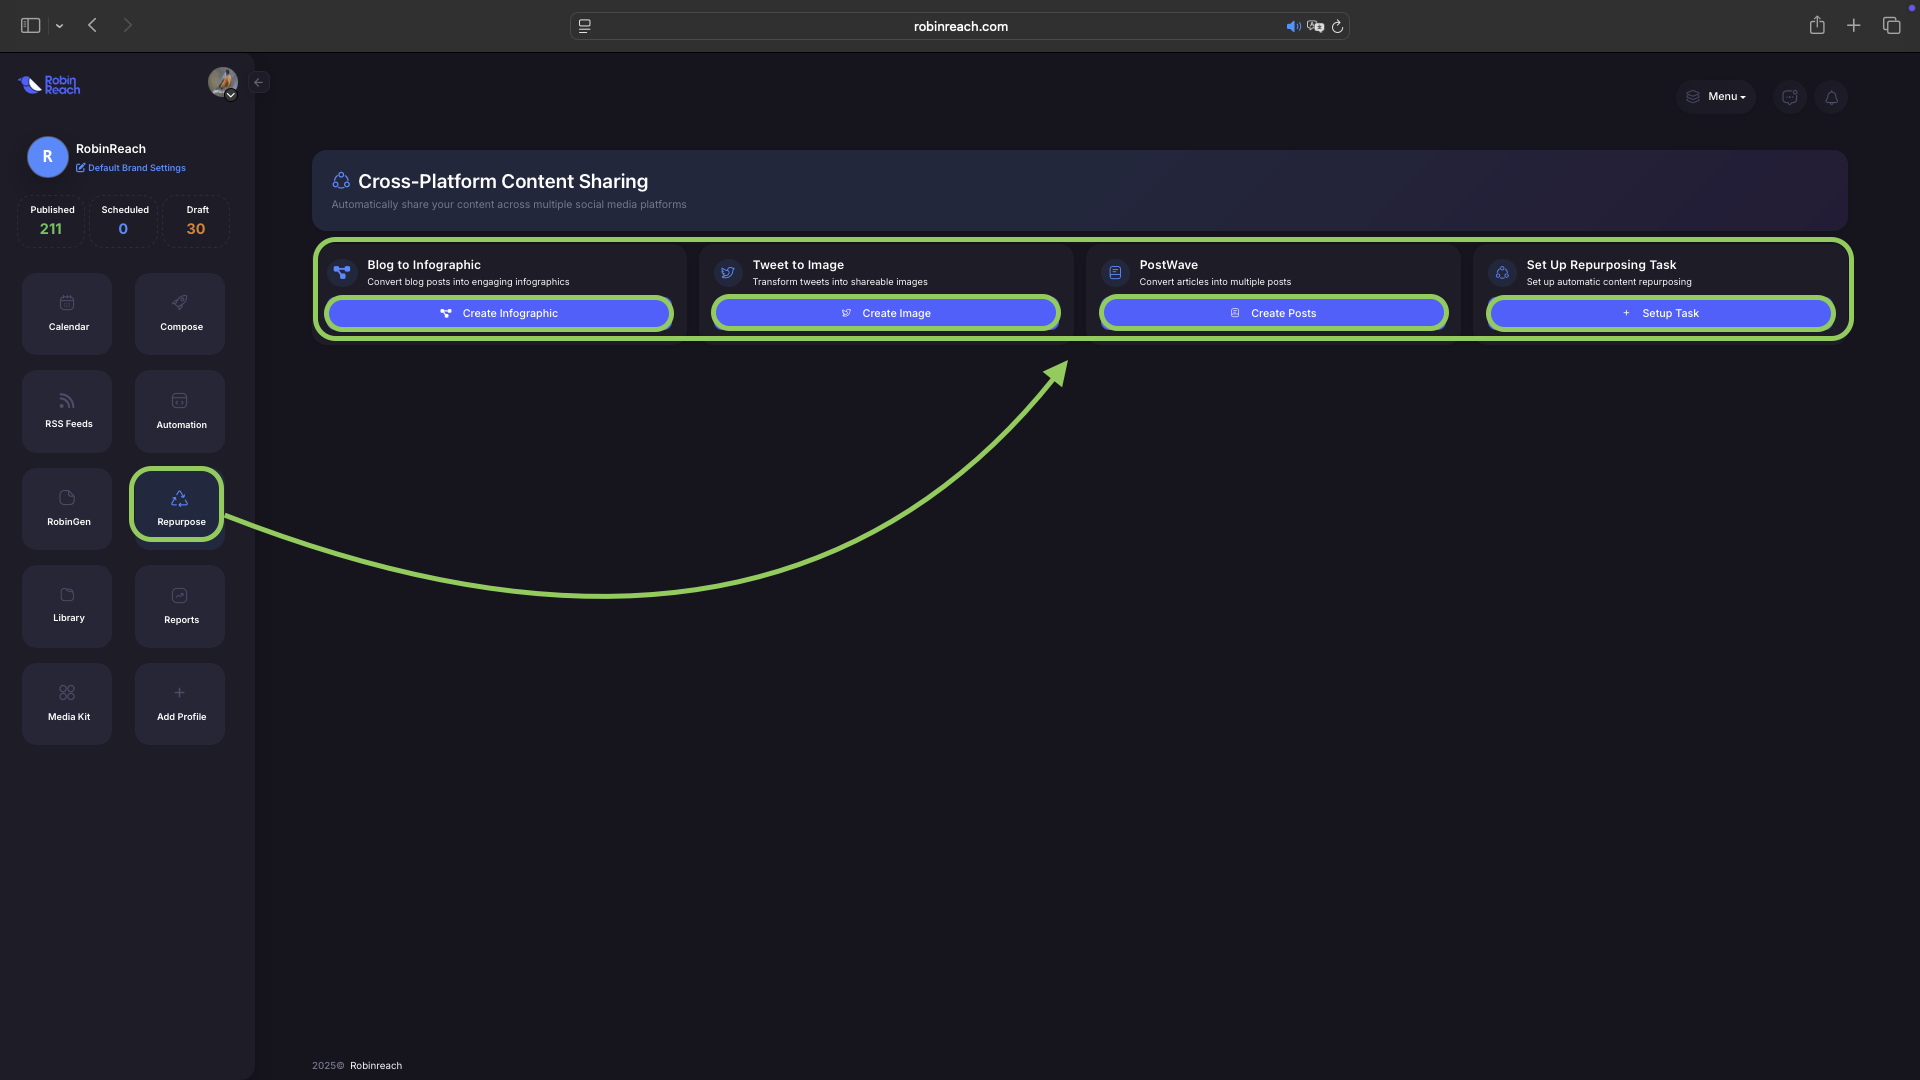Viewport: 1920px width, 1080px height.
Task: Collapse the sidebar with arrow button
Action: point(259,83)
